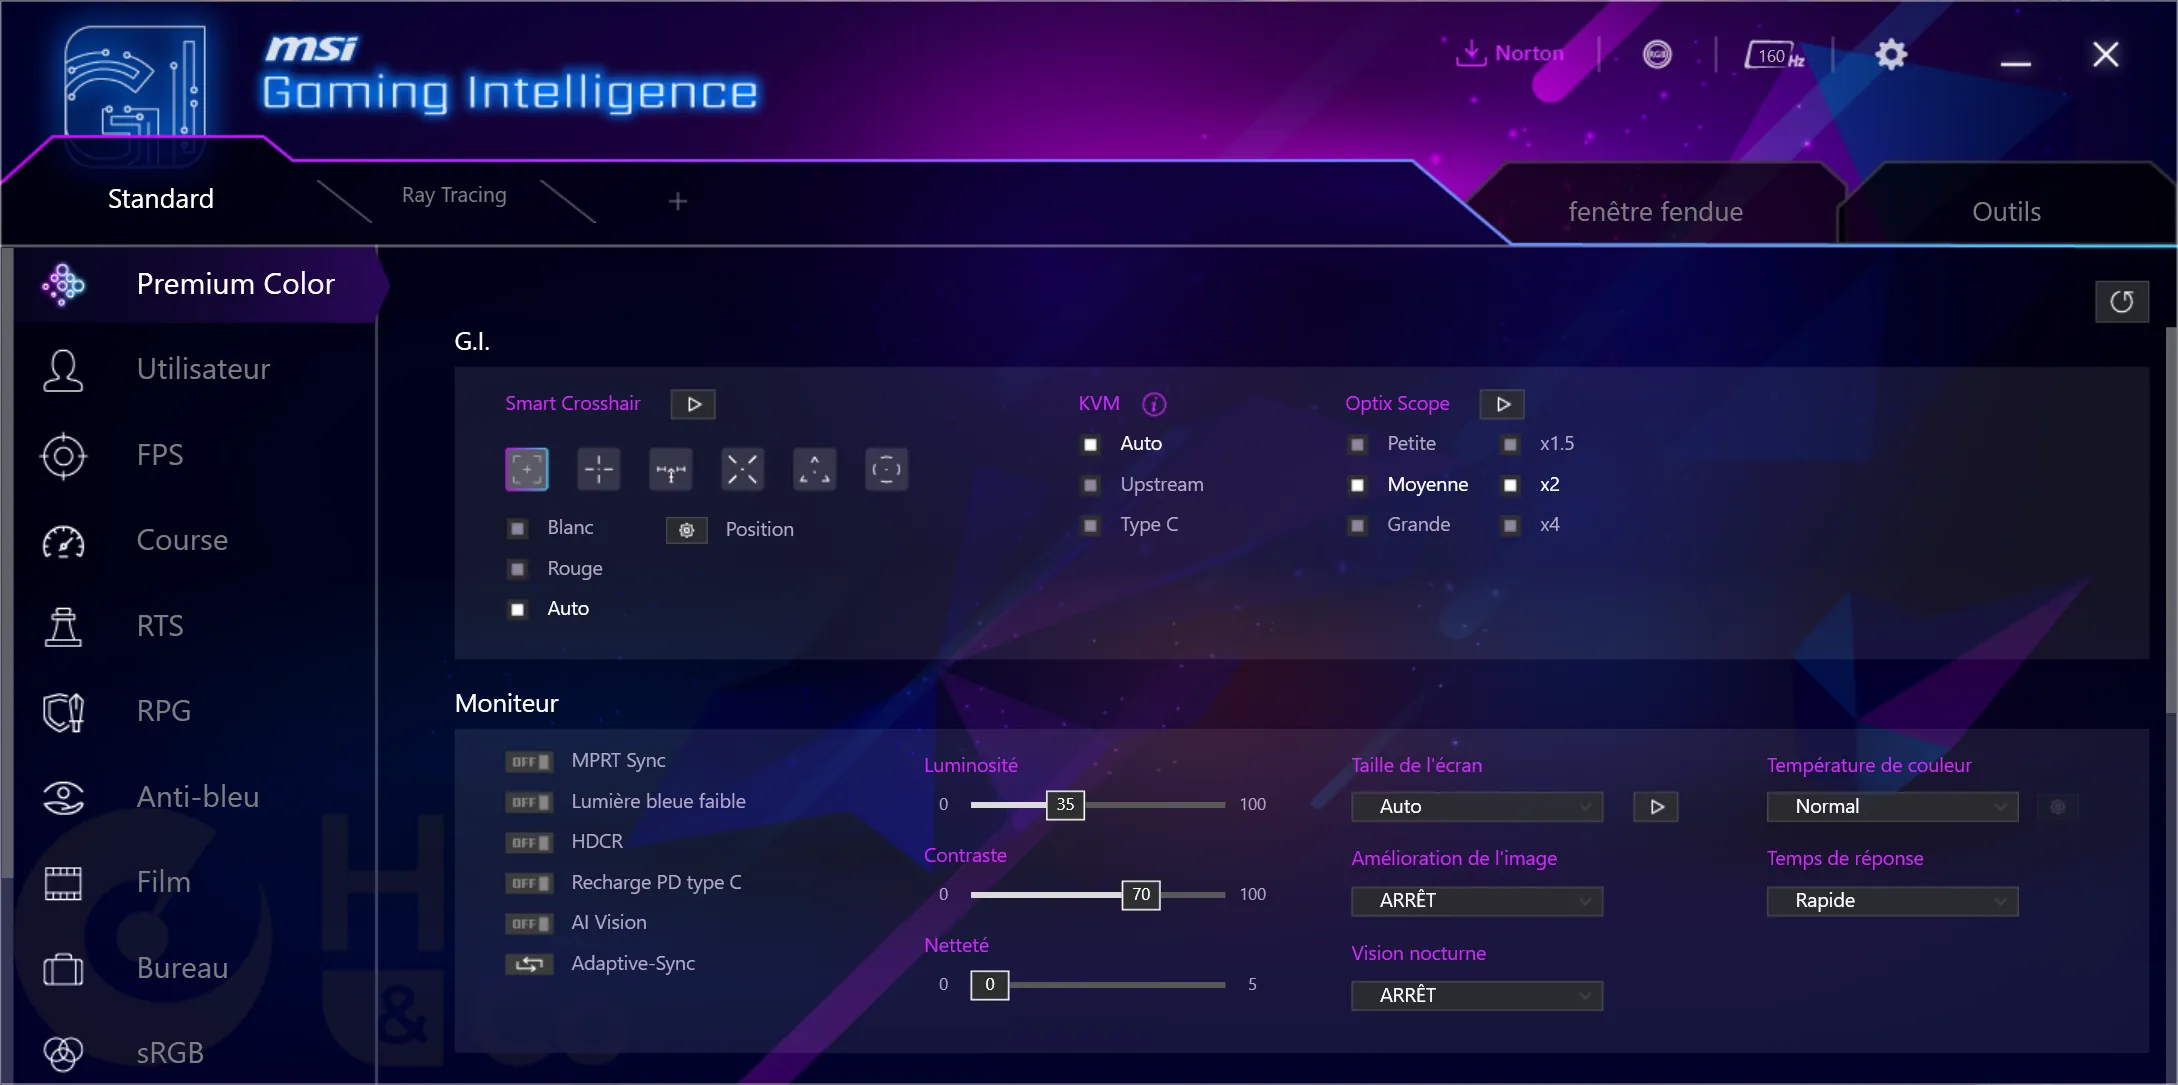2178x1085 pixels.
Task: Click the Smart Crosshair play button
Action: (x=692, y=404)
